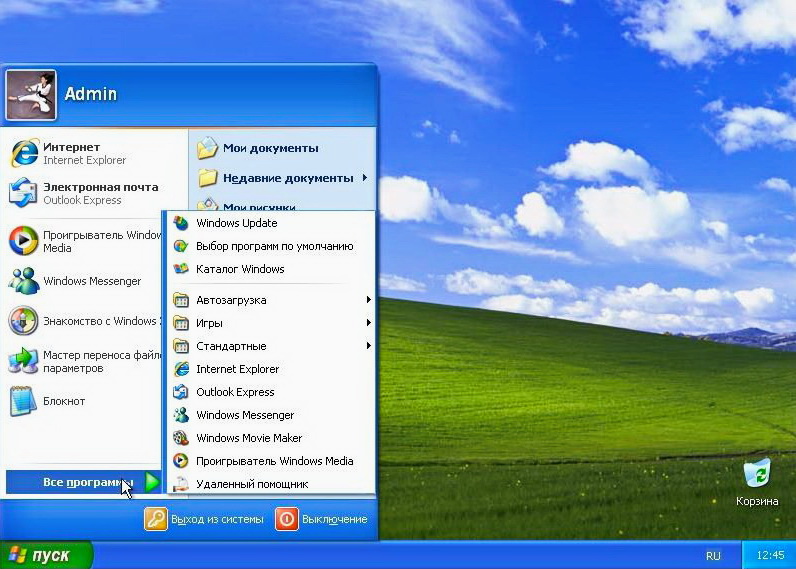796x569 pixels.
Task: Open Мои документы folder
Action: tap(270, 148)
